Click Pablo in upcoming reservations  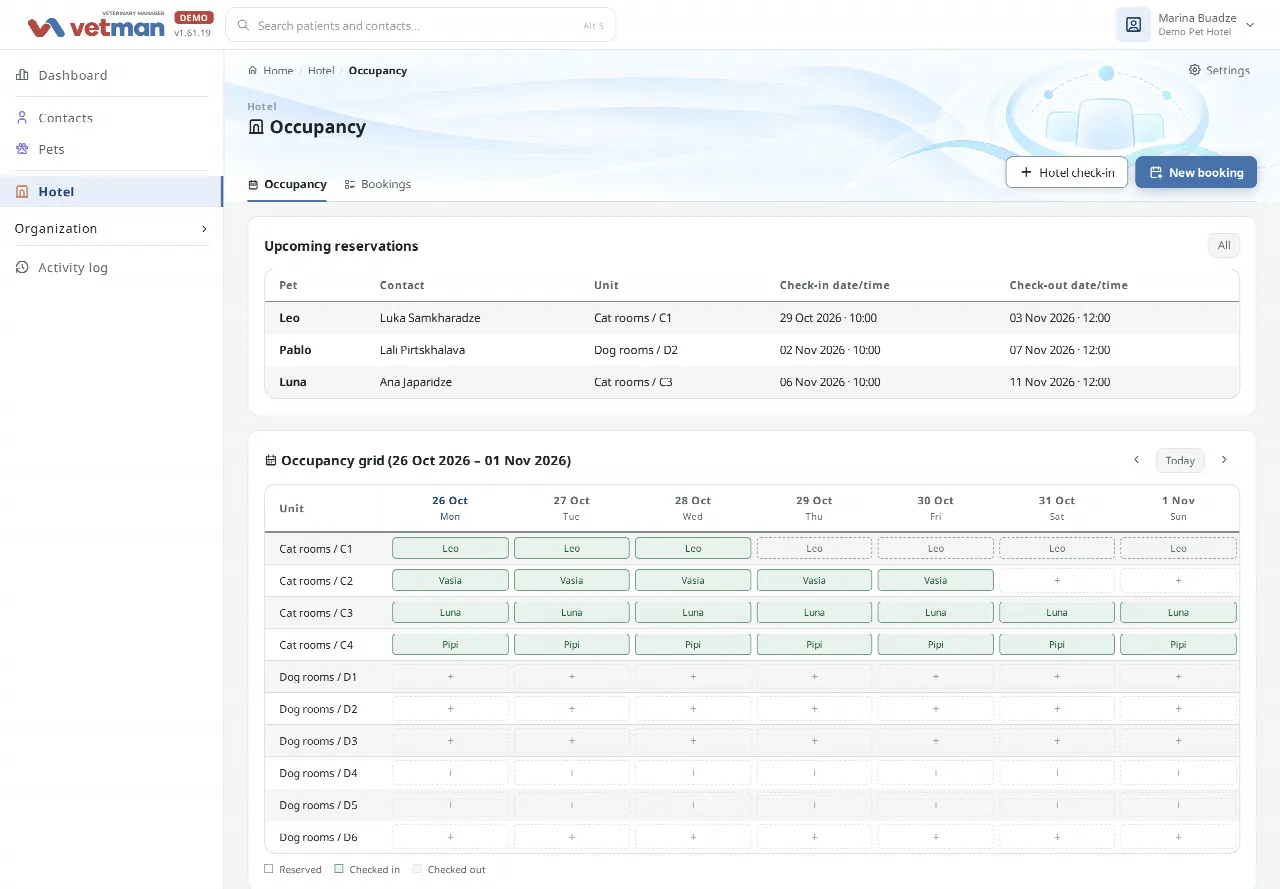[x=295, y=350]
